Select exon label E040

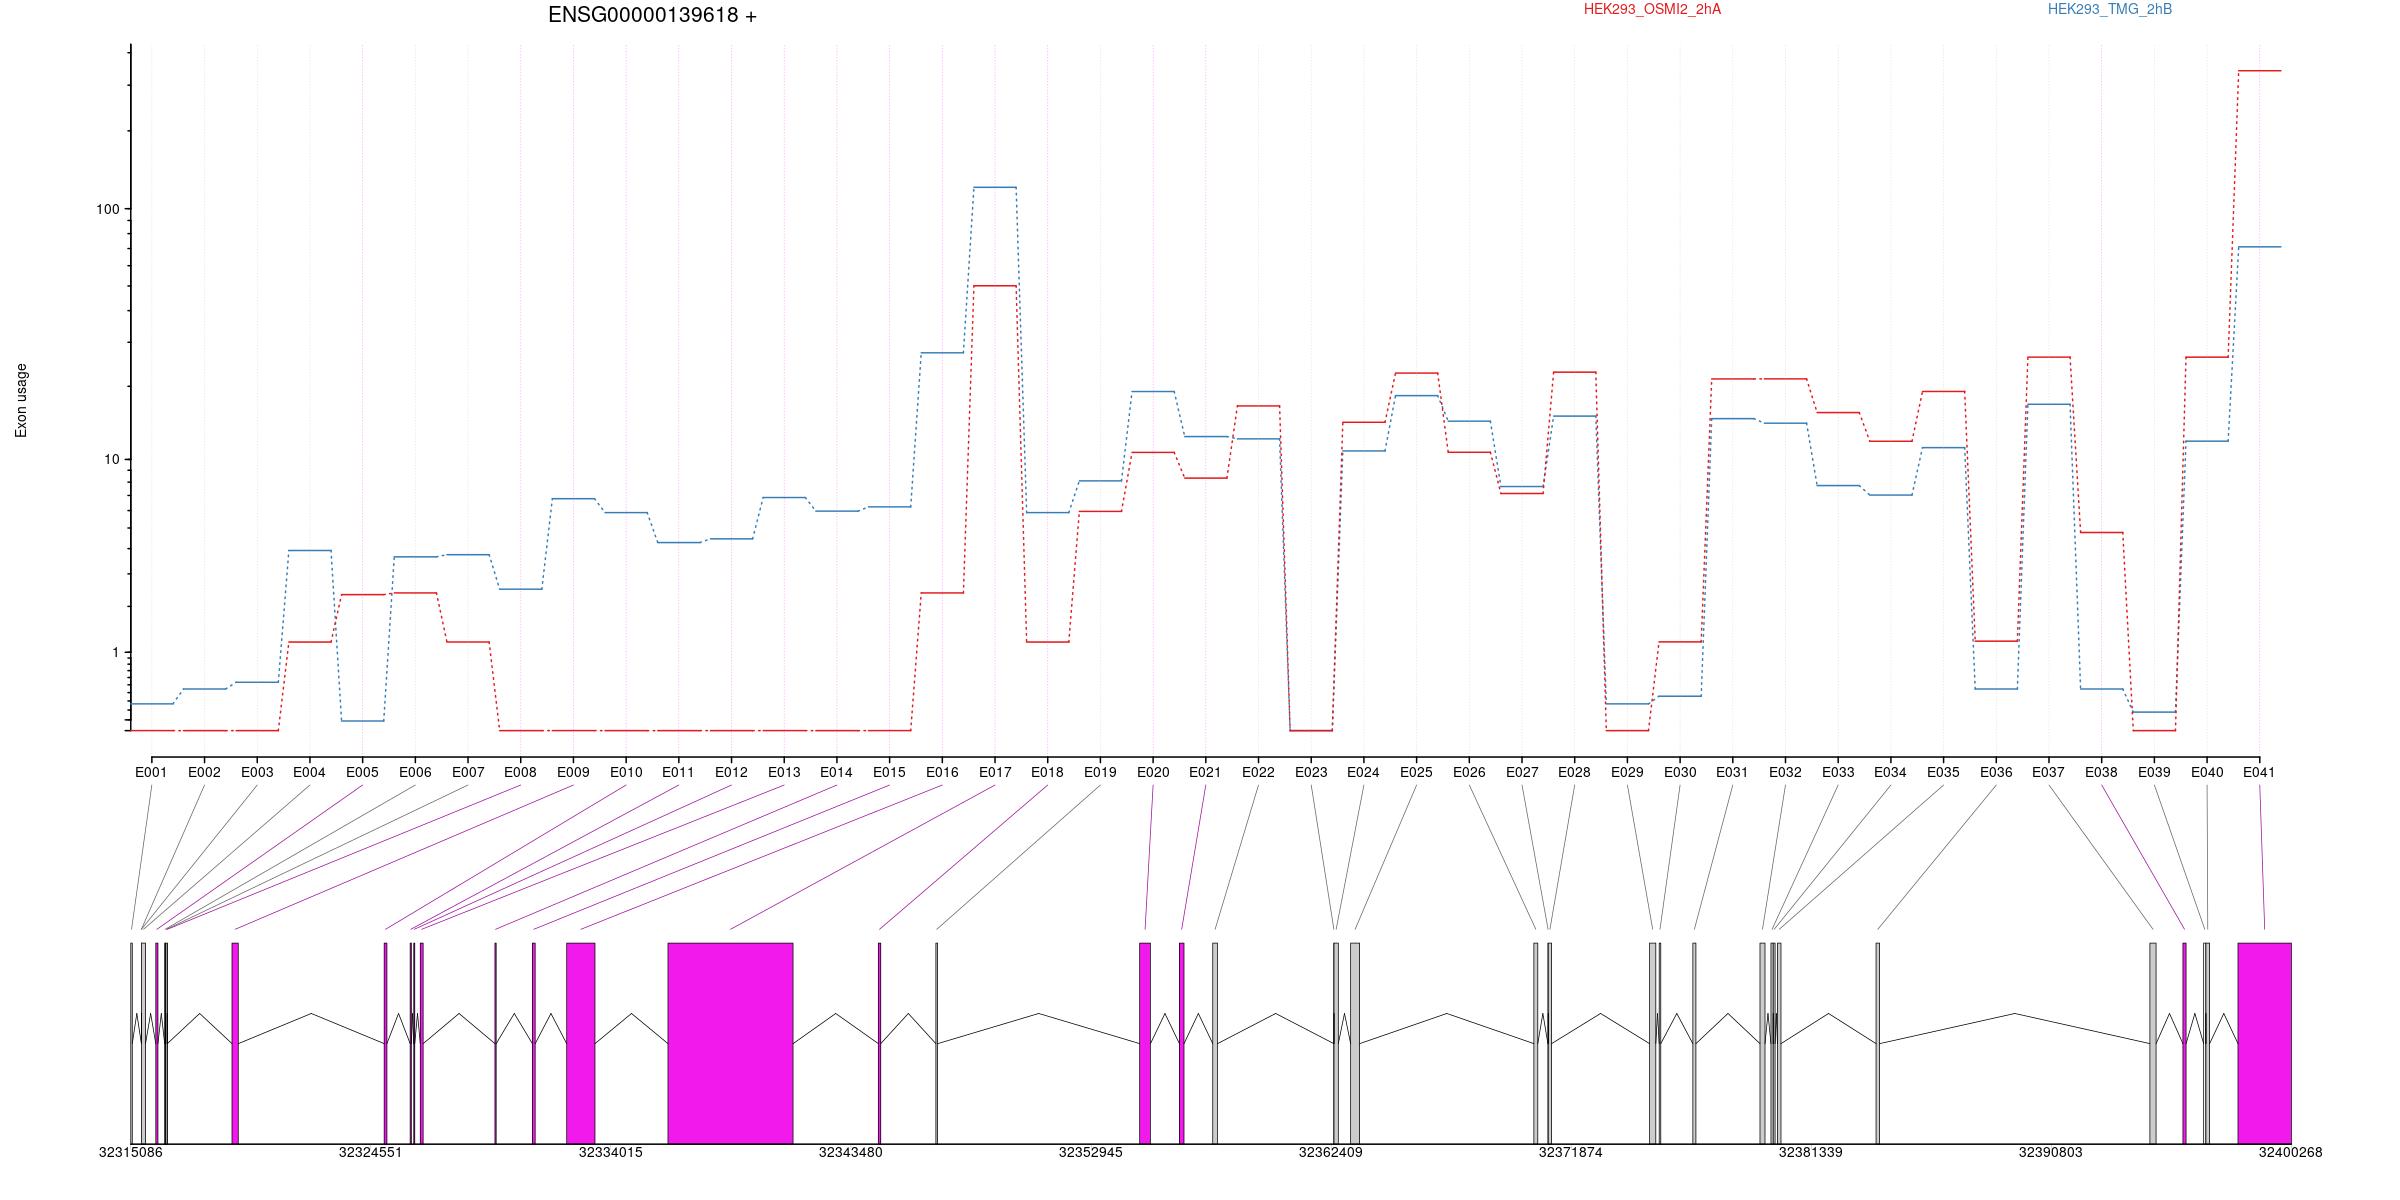[2207, 772]
